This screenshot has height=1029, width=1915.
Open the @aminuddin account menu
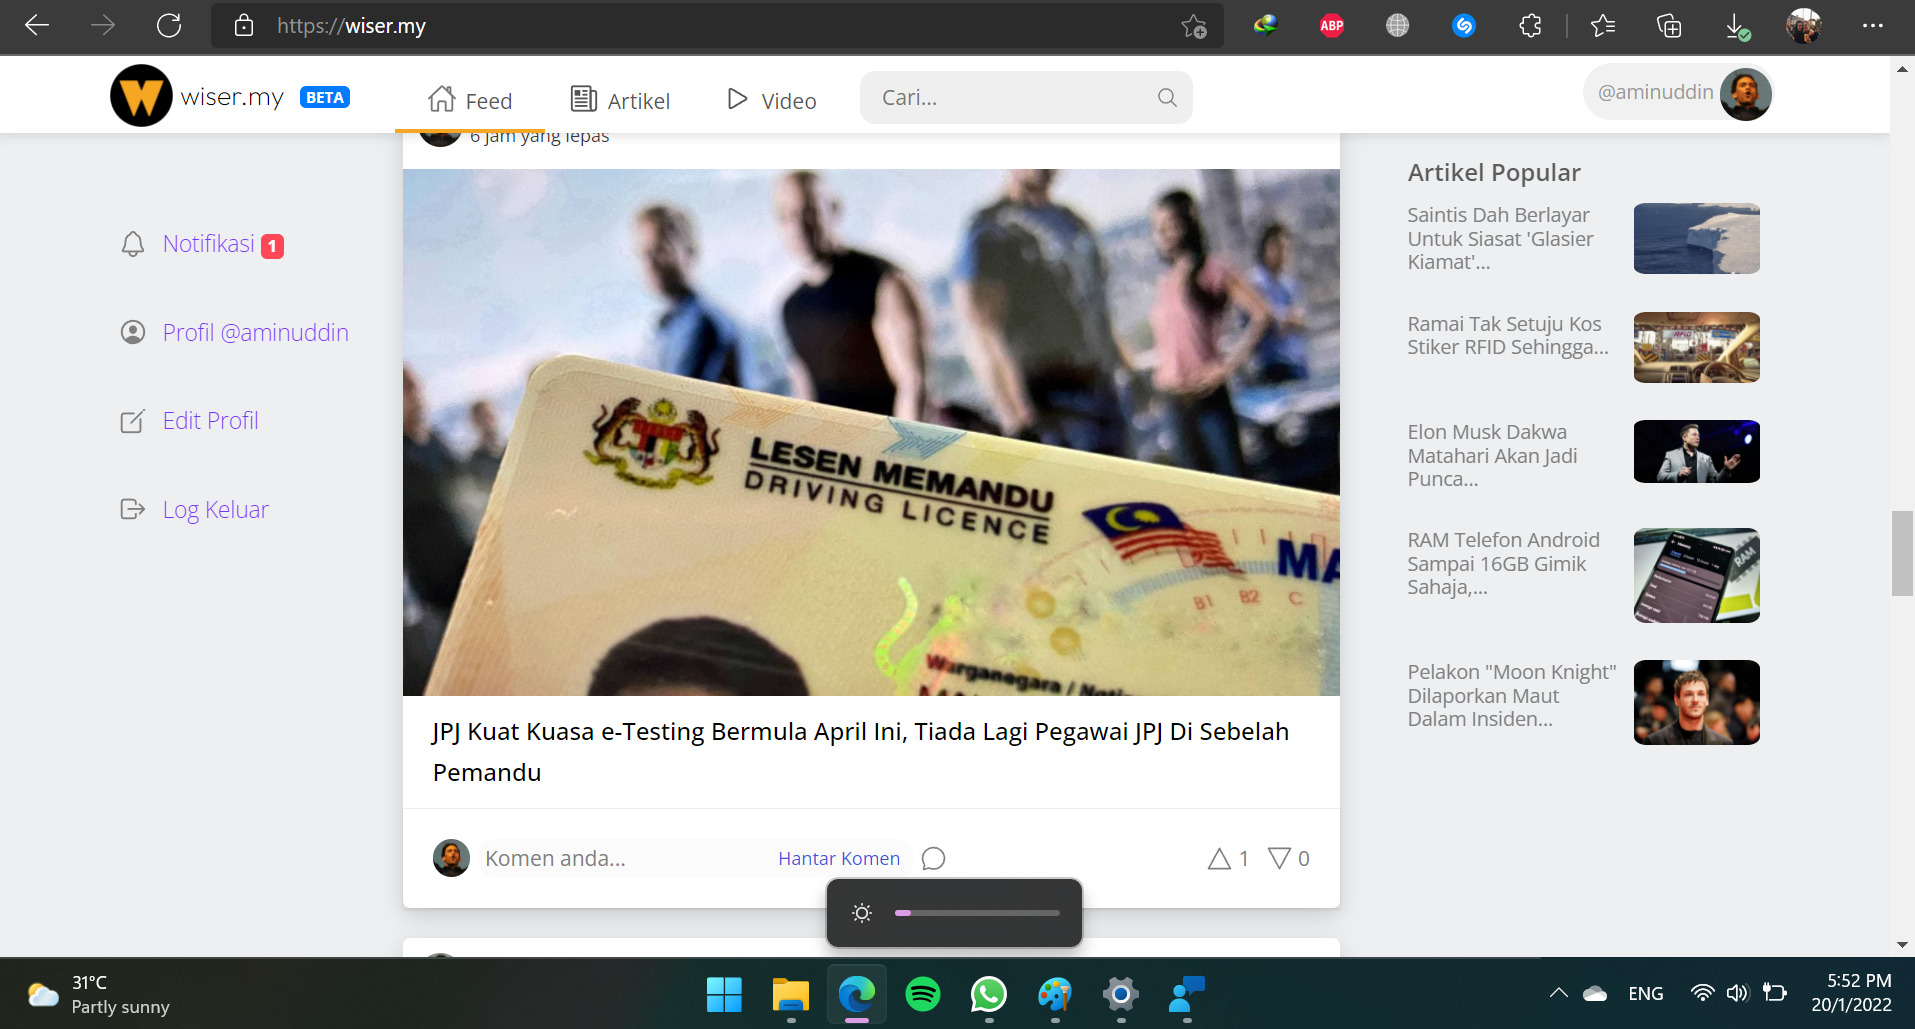coord(1678,93)
